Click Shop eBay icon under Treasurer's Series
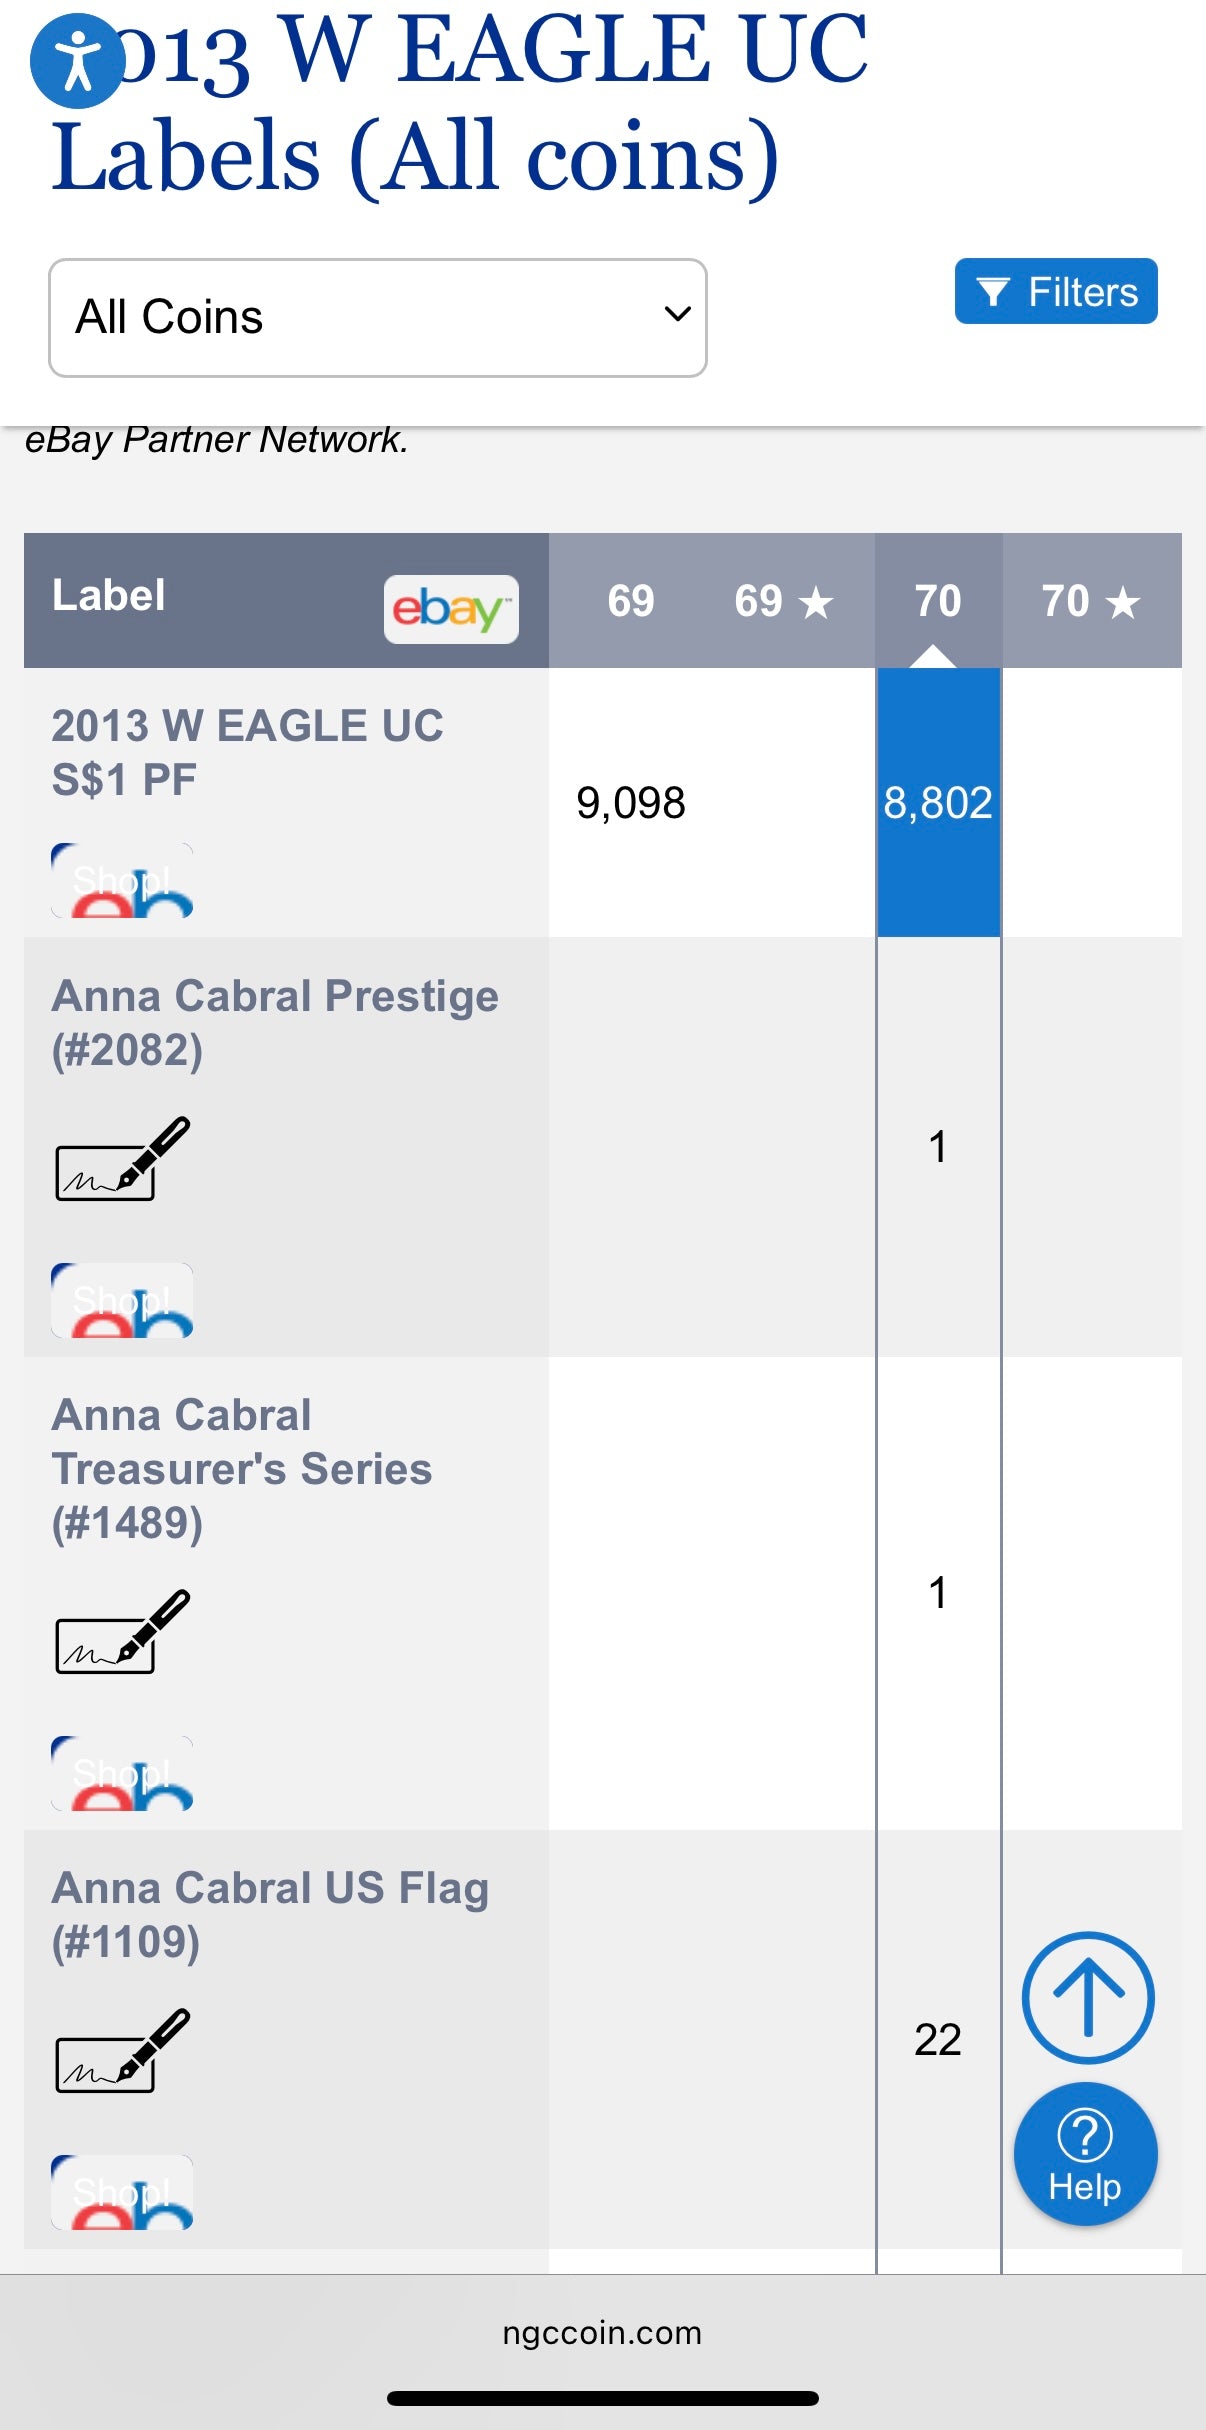Image resolution: width=1206 pixels, height=2430 pixels. click(x=122, y=1773)
